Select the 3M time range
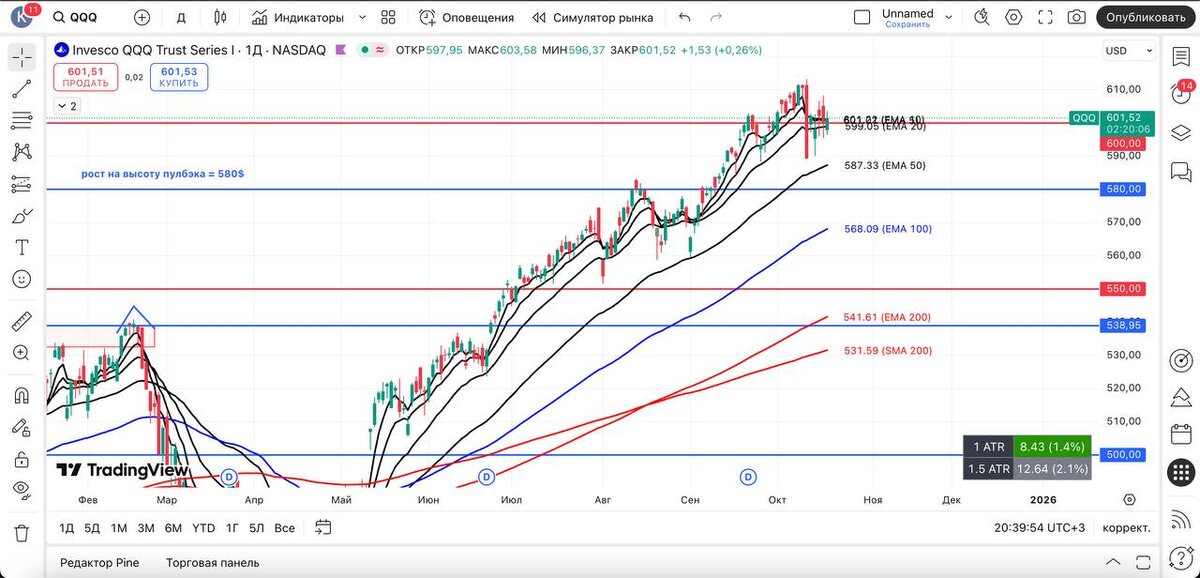Image resolution: width=1200 pixels, height=578 pixels. click(x=146, y=527)
